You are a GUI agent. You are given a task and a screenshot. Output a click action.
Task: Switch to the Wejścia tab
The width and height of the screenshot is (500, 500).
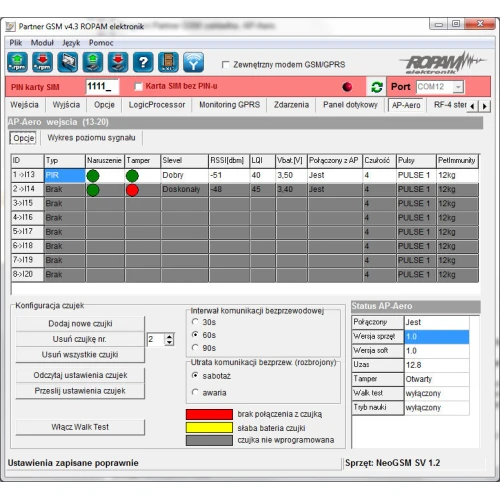(x=24, y=105)
